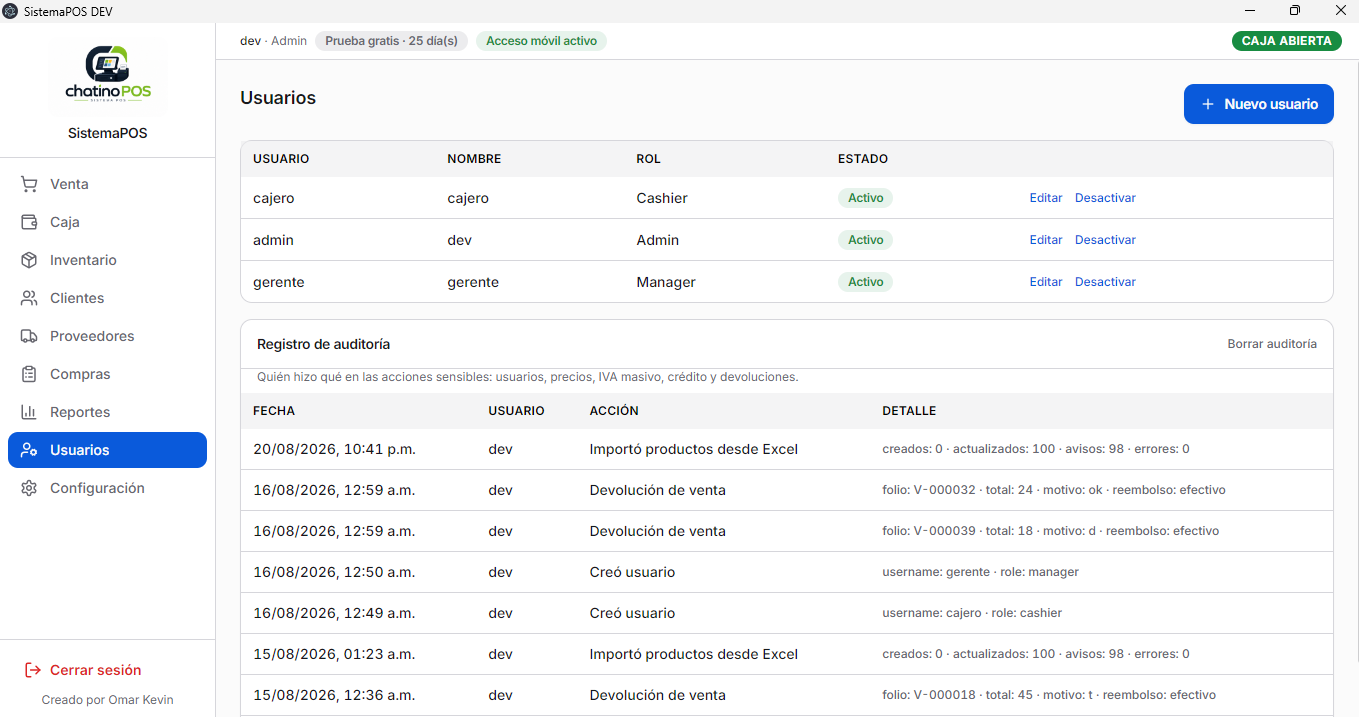This screenshot has height=717, width=1359.
Task: Click the ESTADO column header
Action: (863, 159)
